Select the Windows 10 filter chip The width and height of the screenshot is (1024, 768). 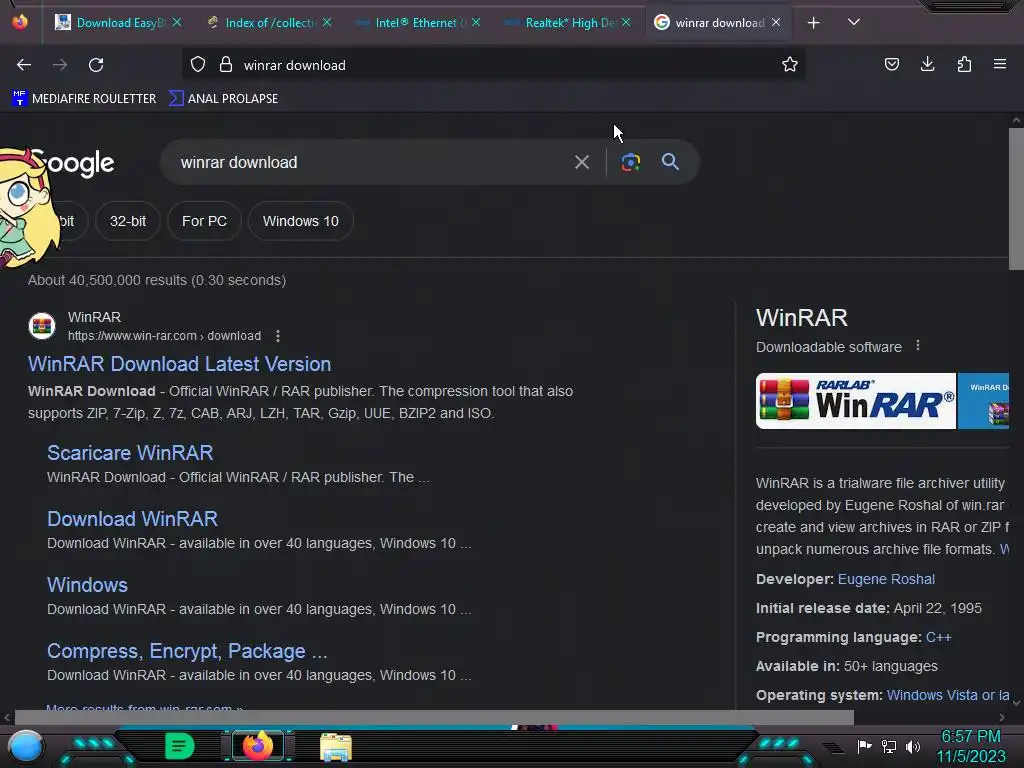[x=300, y=221]
